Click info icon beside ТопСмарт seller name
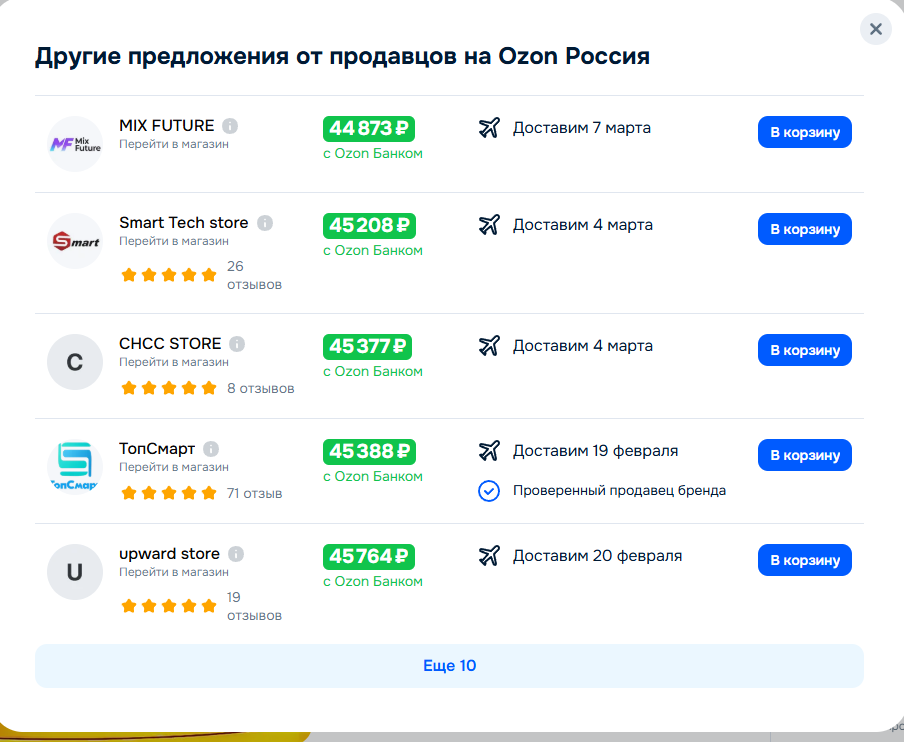 coord(211,449)
